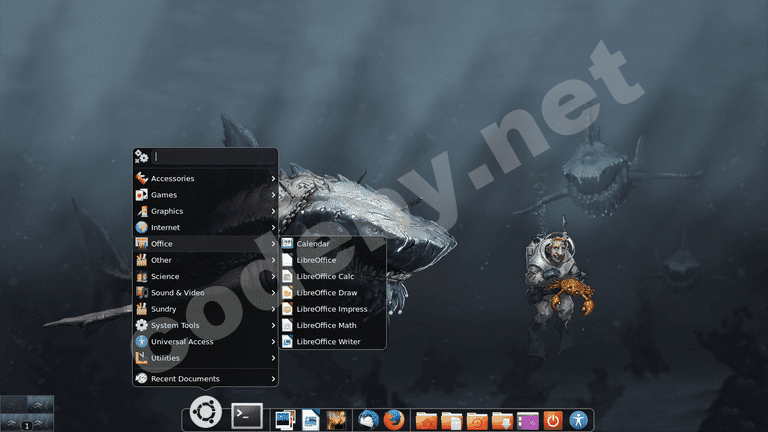Expand the Recent Documents arrow
768x432 pixels.
(x=273, y=379)
